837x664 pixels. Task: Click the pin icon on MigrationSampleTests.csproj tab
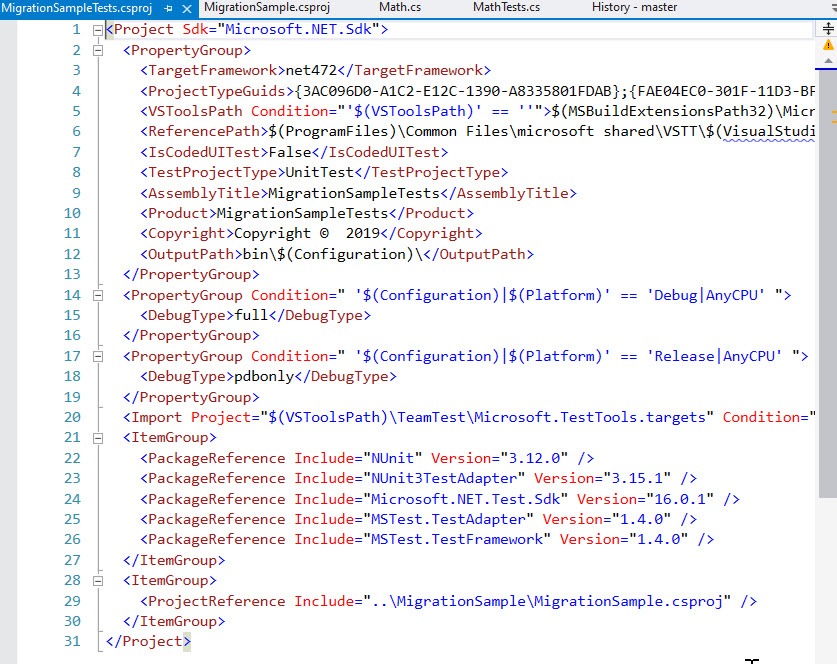tap(171, 8)
